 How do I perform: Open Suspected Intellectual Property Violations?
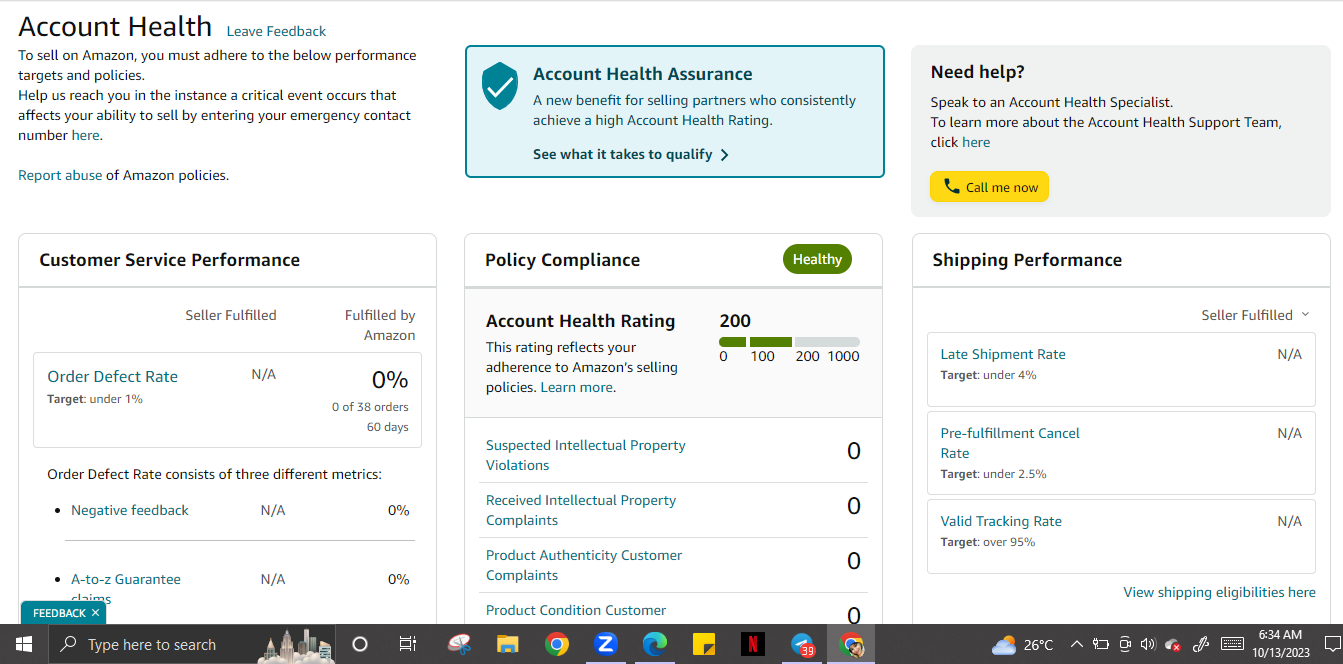click(586, 455)
